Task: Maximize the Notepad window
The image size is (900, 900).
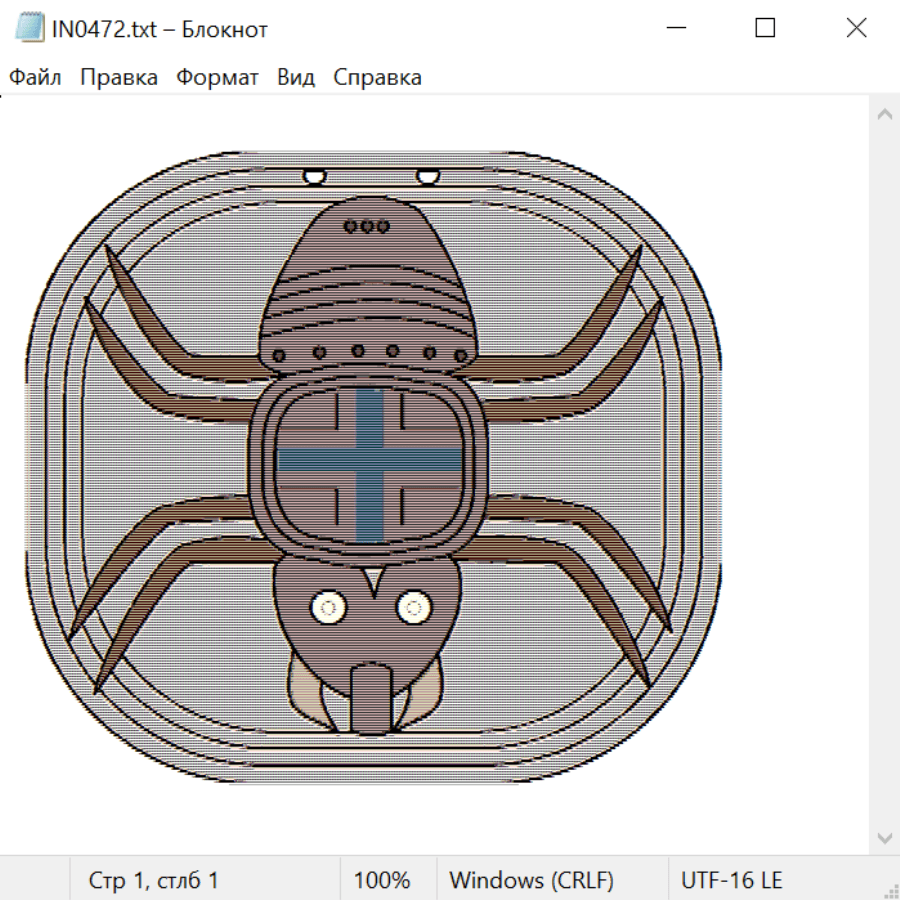Action: pos(765,29)
